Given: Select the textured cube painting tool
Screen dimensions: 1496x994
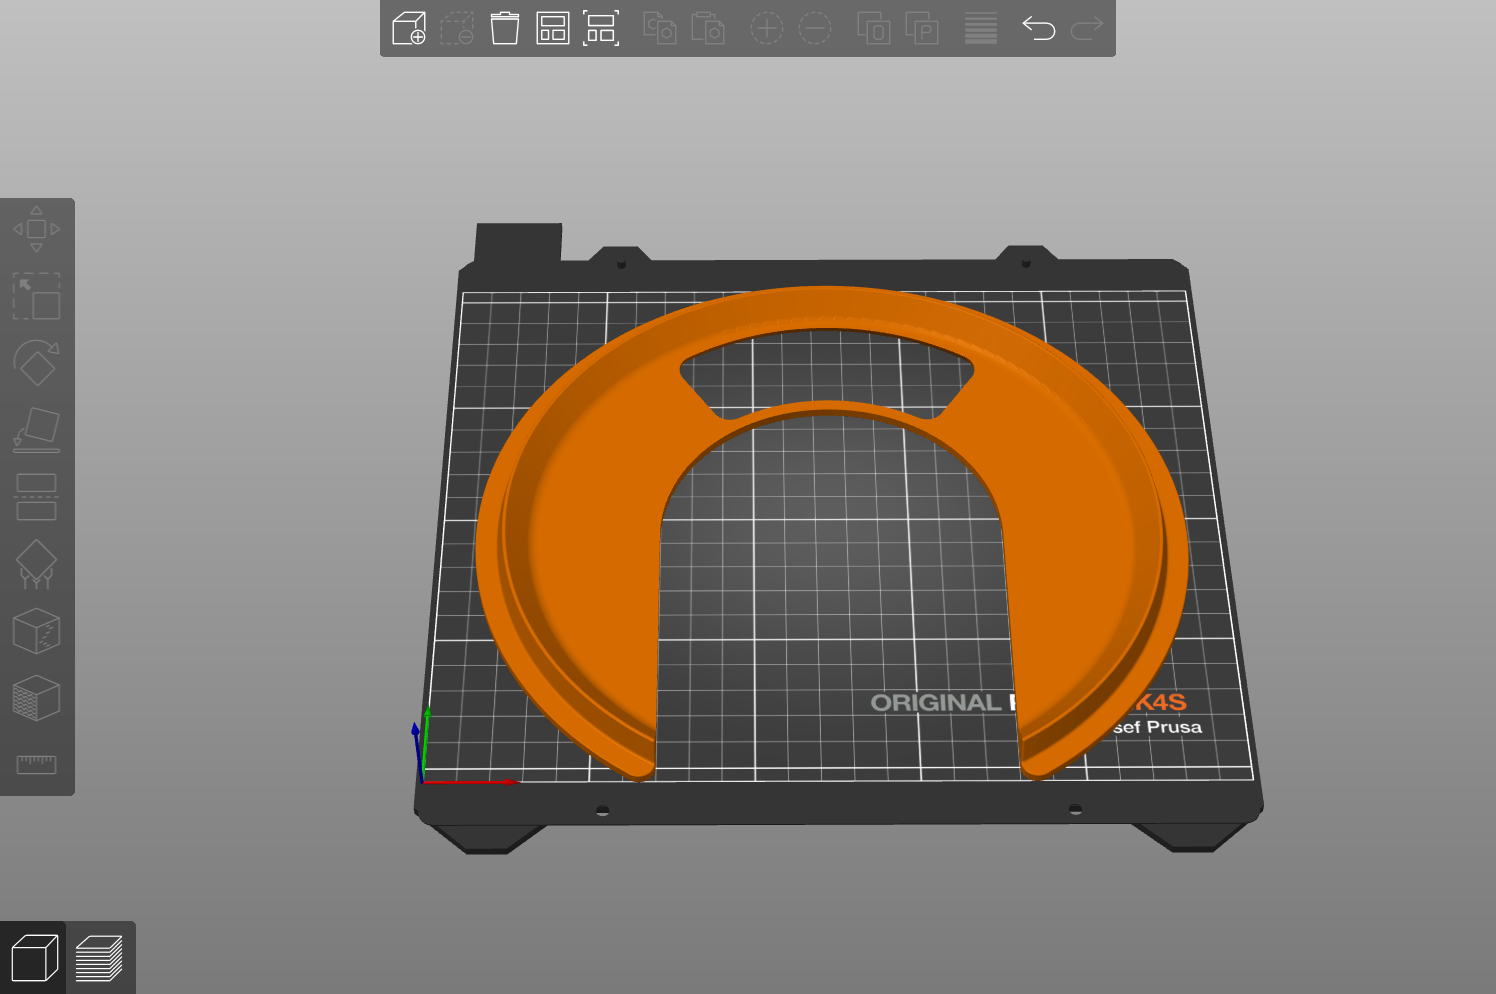Looking at the screenshot, I should (36, 698).
